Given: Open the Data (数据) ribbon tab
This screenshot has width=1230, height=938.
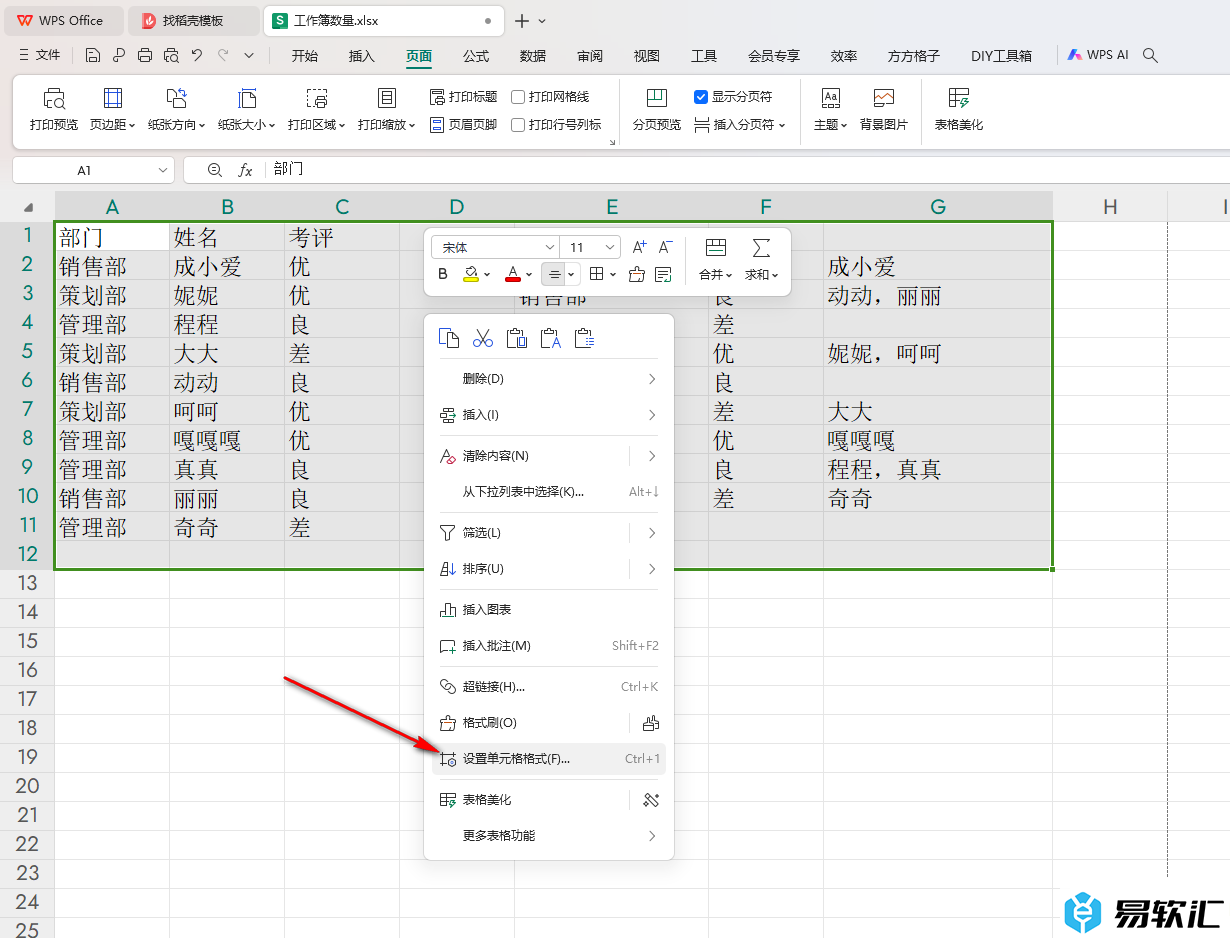Looking at the screenshot, I should tap(533, 56).
